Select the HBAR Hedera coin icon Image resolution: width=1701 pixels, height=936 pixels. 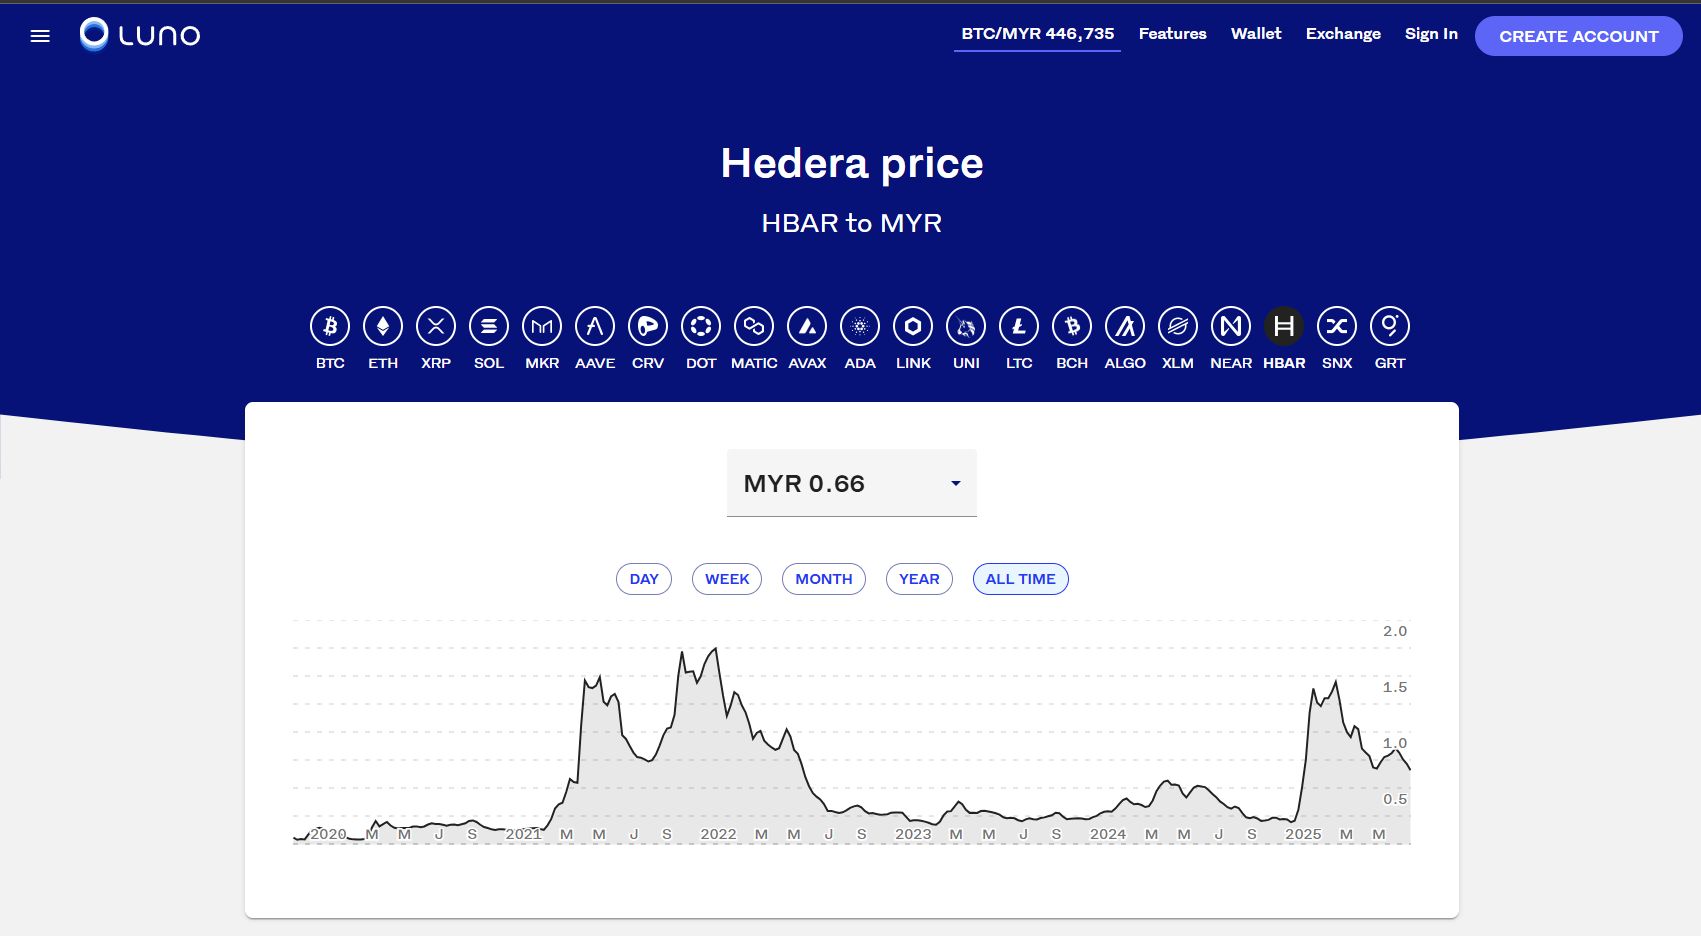(x=1284, y=326)
